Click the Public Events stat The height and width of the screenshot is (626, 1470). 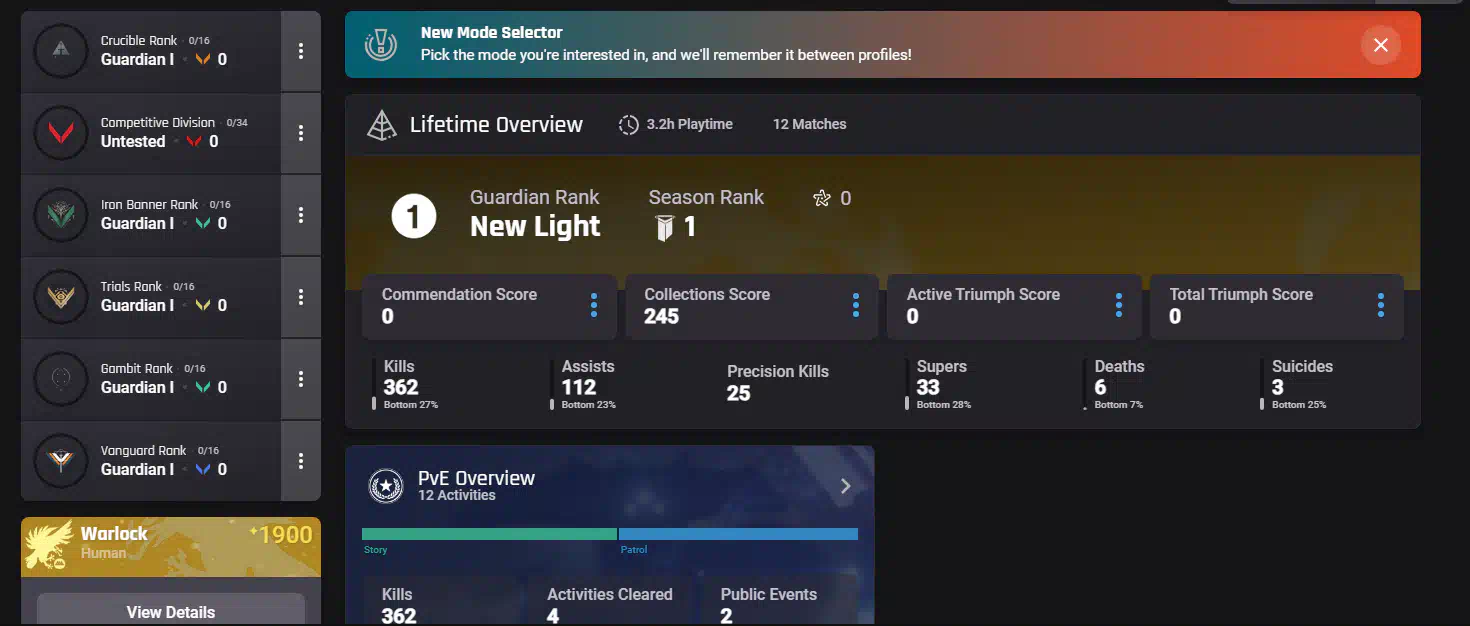coord(769,603)
